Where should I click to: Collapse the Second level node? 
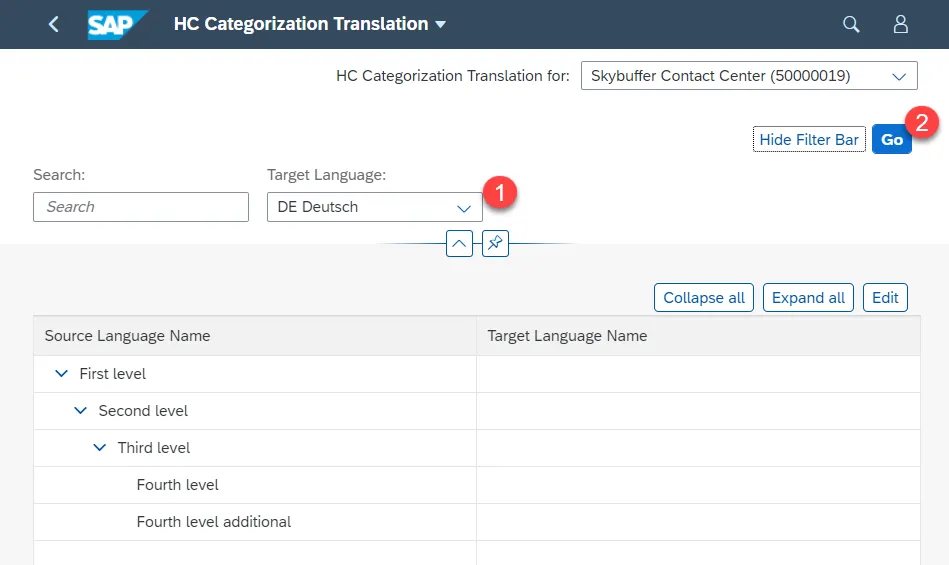click(80, 411)
